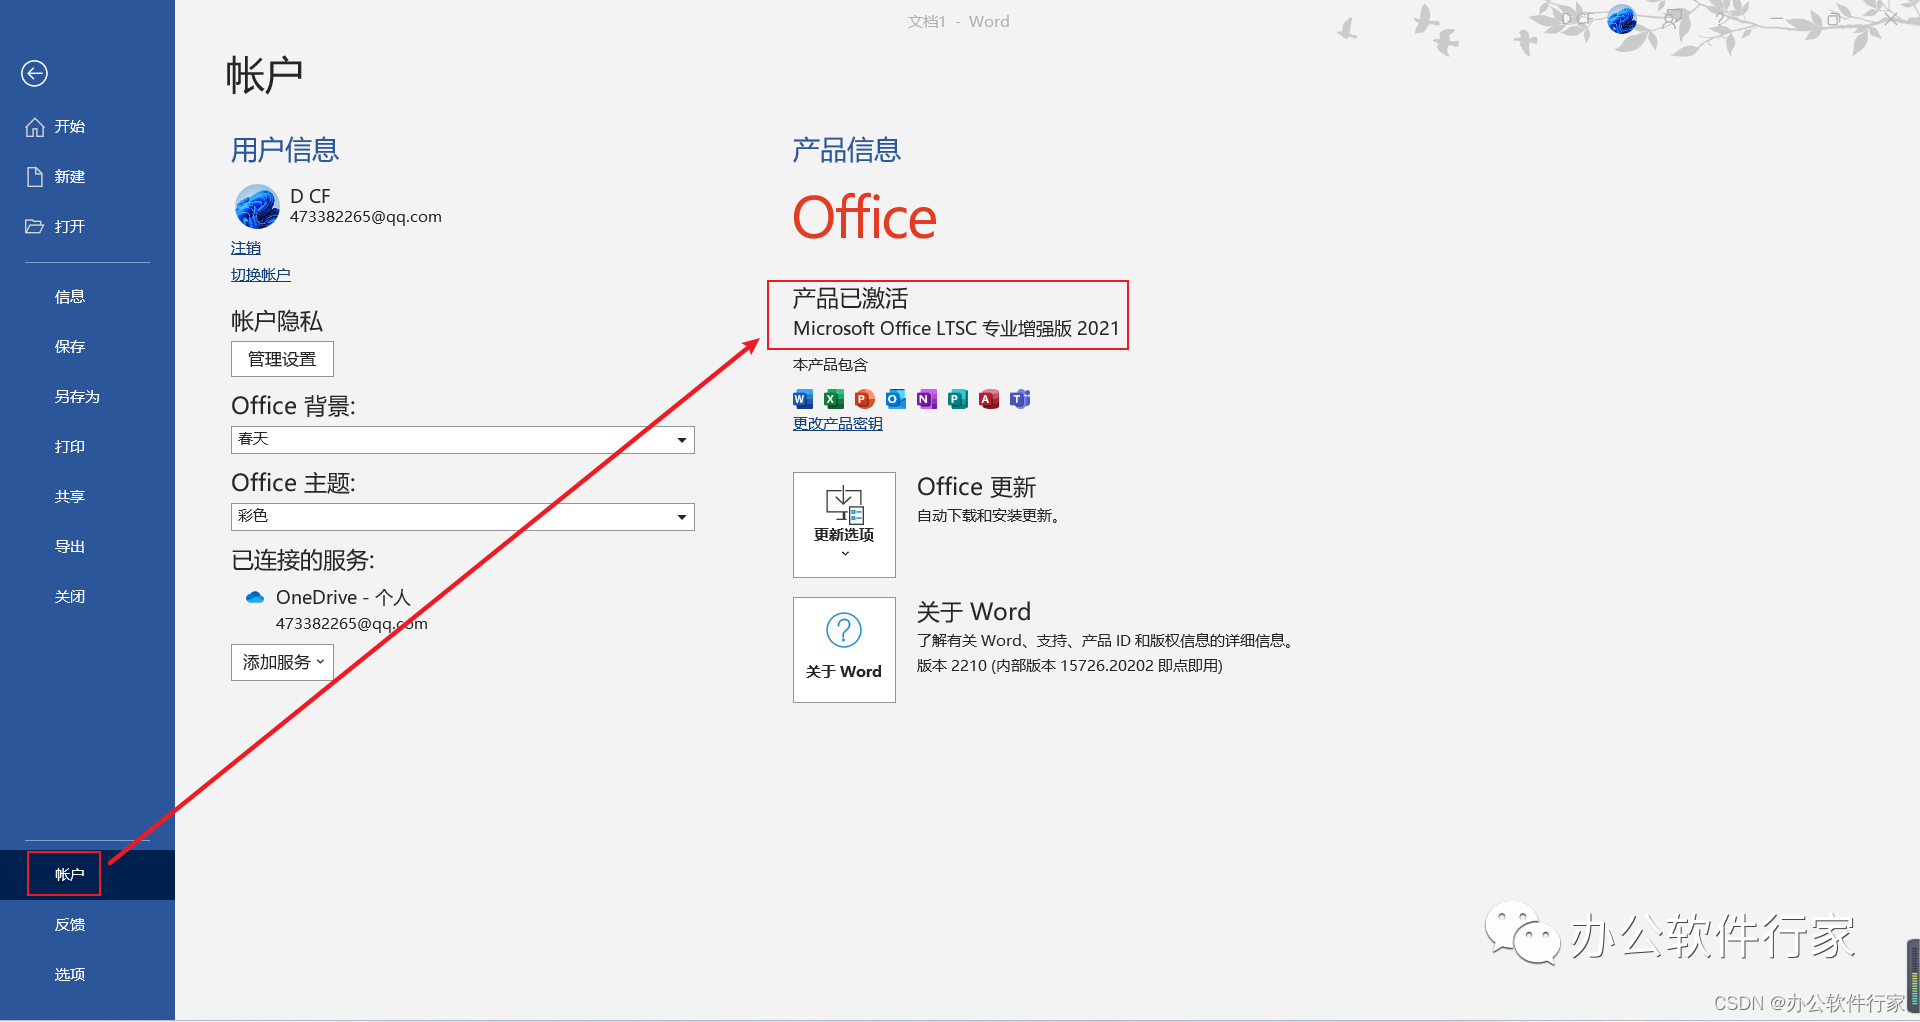Image resolution: width=1920 pixels, height=1022 pixels.
Task: Click the Publisher app icon
Action: pyautogui.click(x=957, y=399)
